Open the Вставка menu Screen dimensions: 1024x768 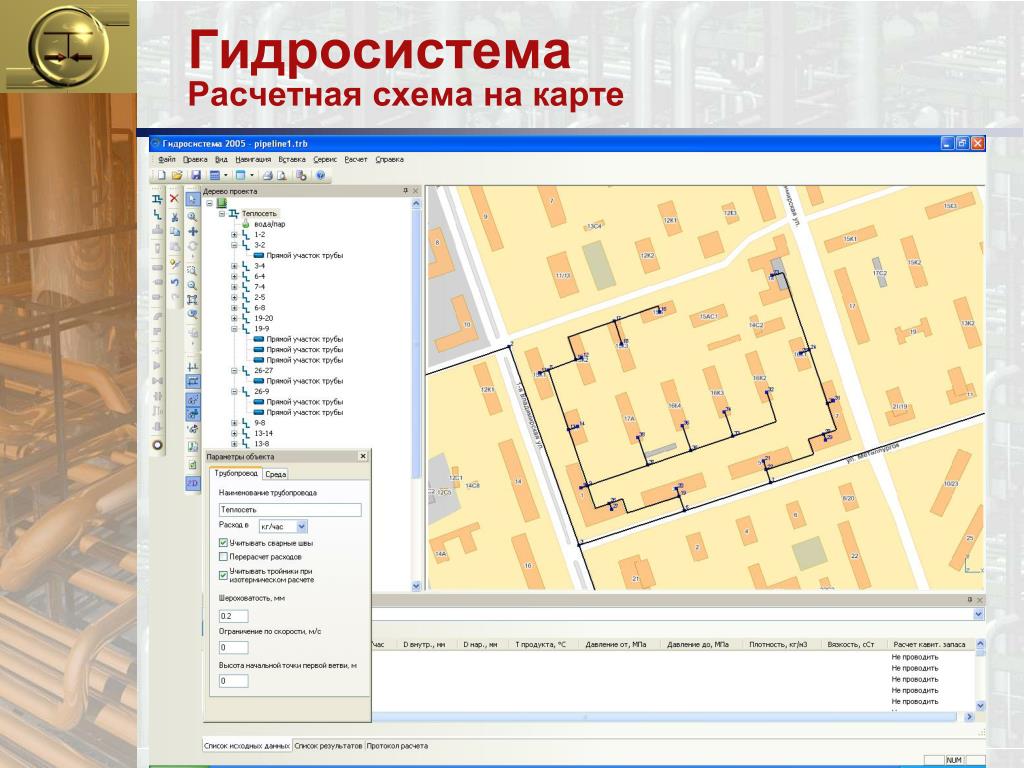[x=291, y=159]
